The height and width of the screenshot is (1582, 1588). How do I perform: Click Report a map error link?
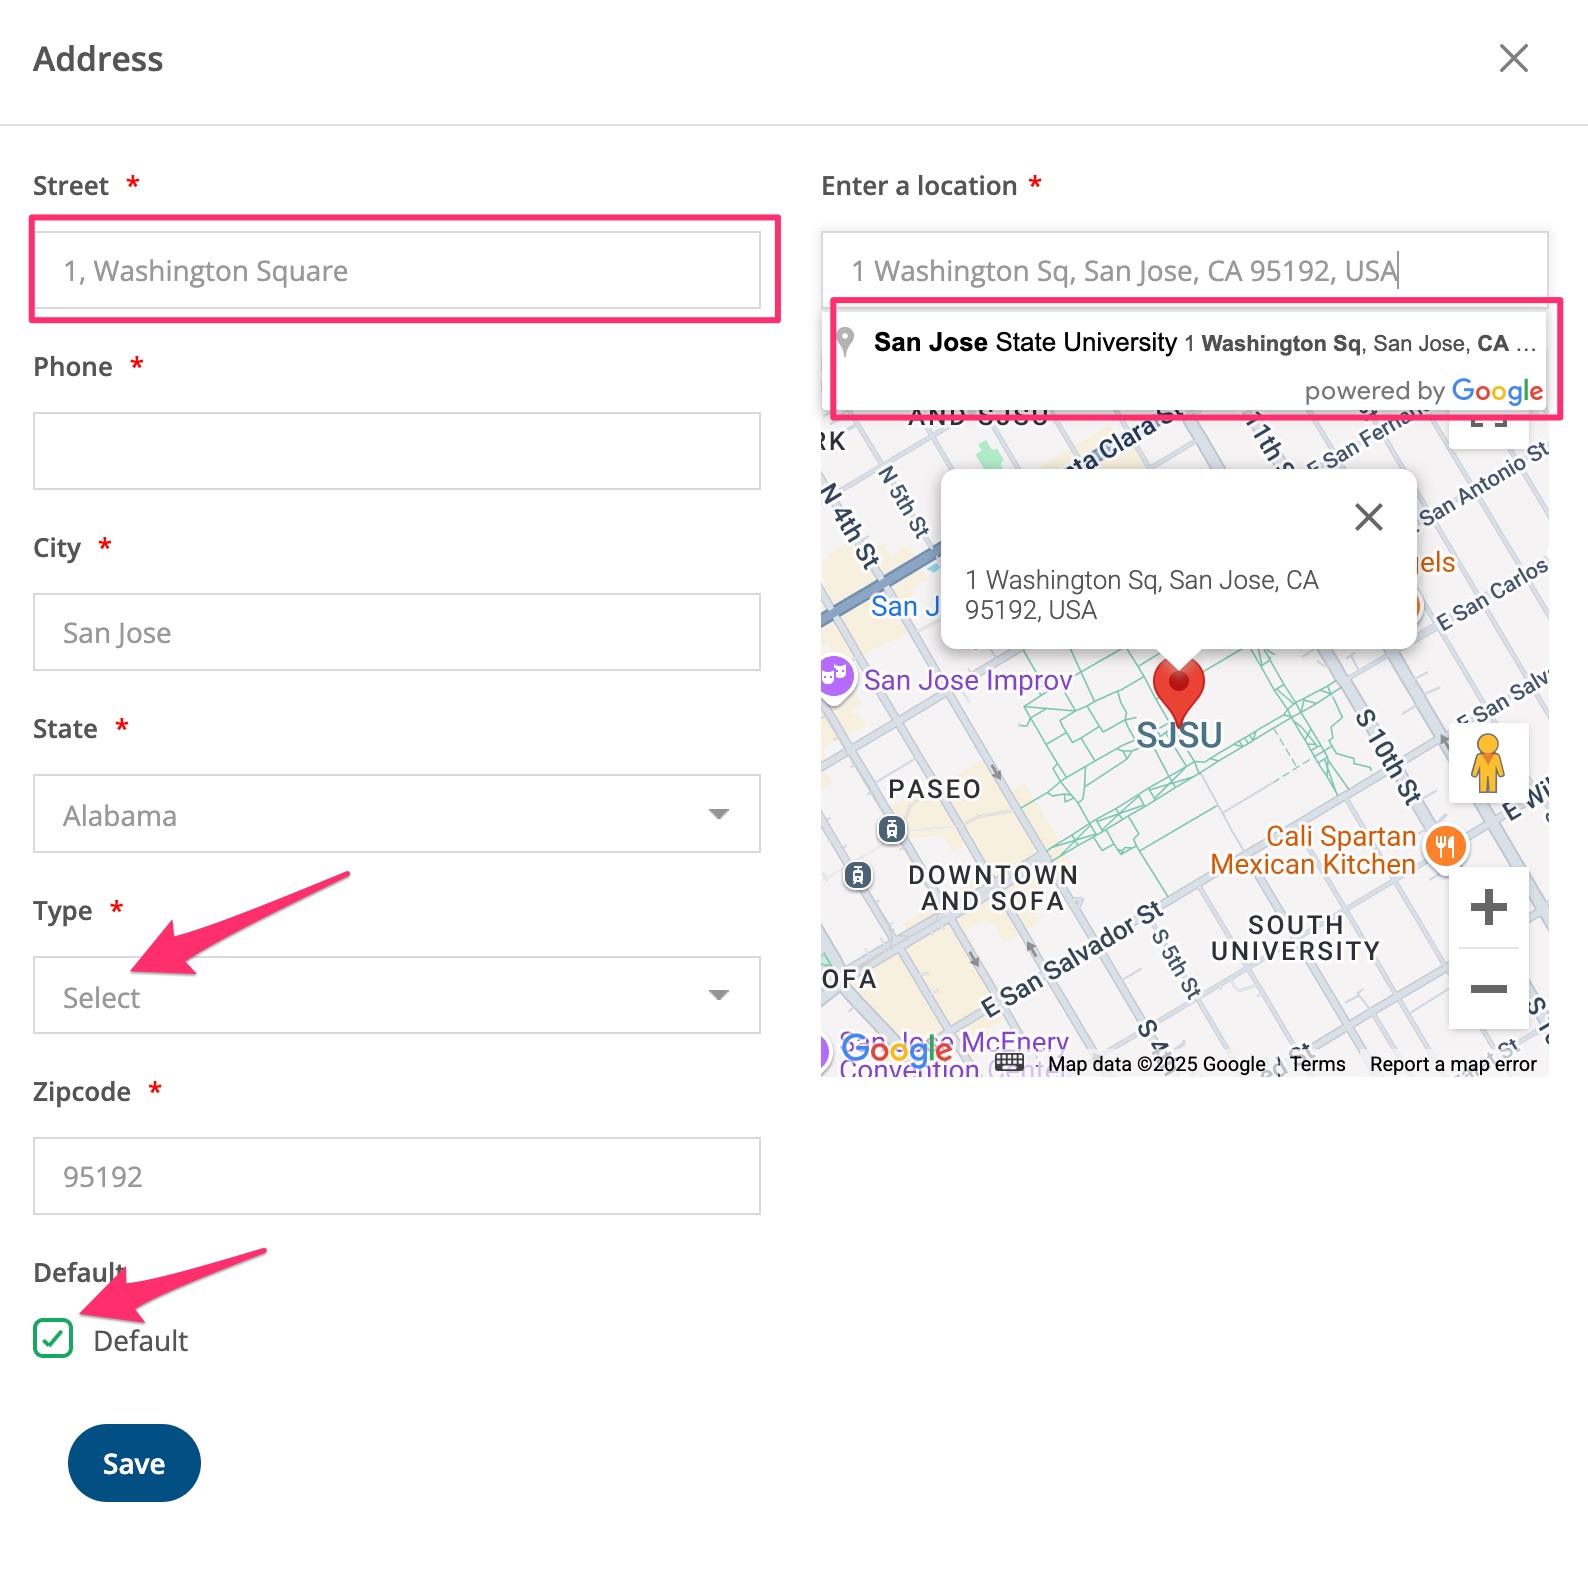pyautogui.click(x=1452, y=1064)
